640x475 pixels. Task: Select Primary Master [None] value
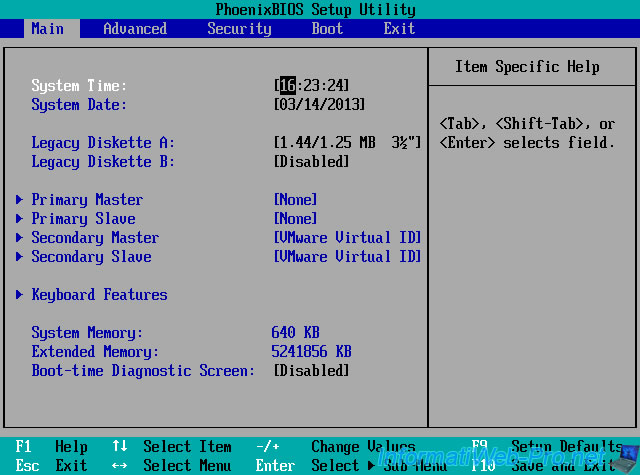click(x=296, y=200)
